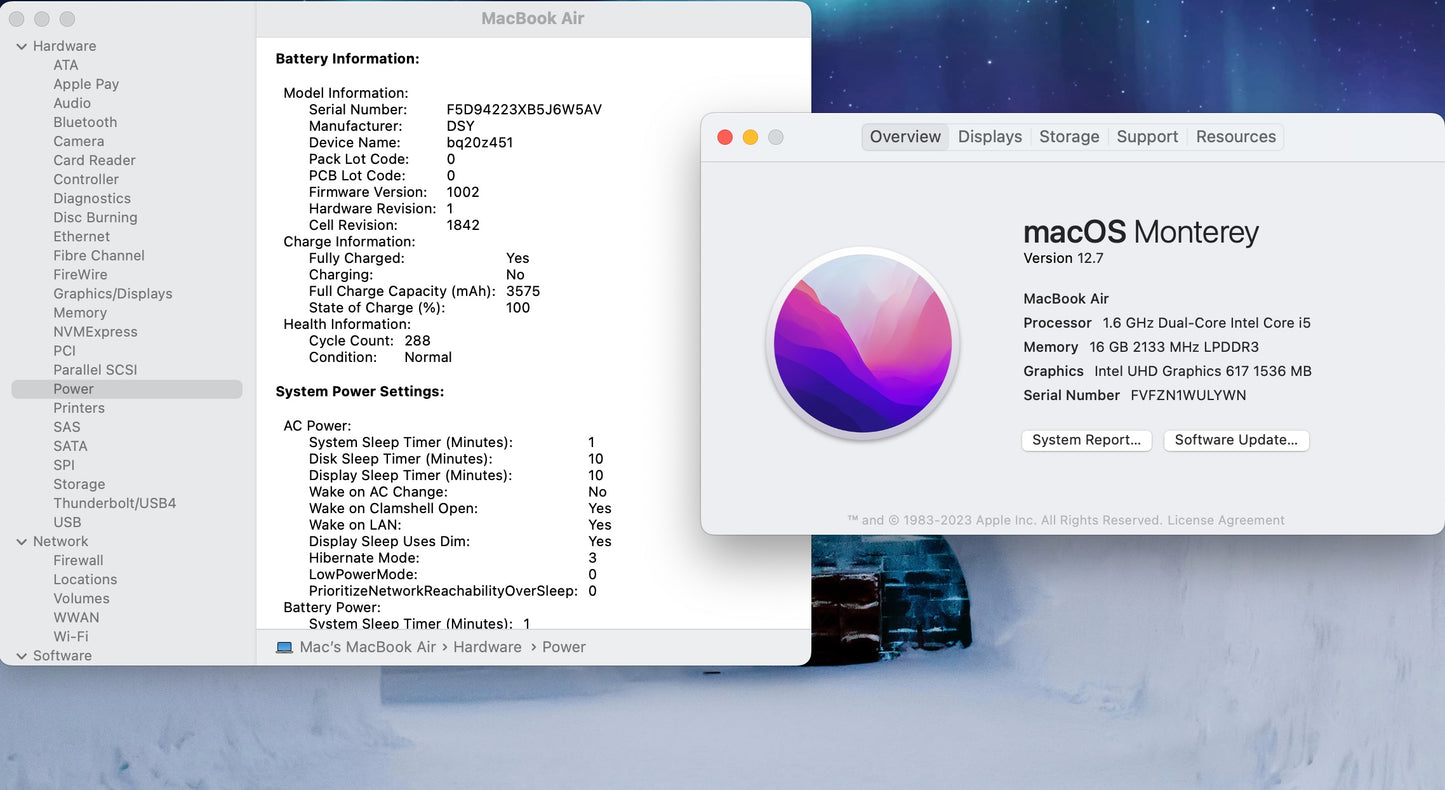
Task: Click the macOS Monterey logo image
Action: click(x=862, y=343)
